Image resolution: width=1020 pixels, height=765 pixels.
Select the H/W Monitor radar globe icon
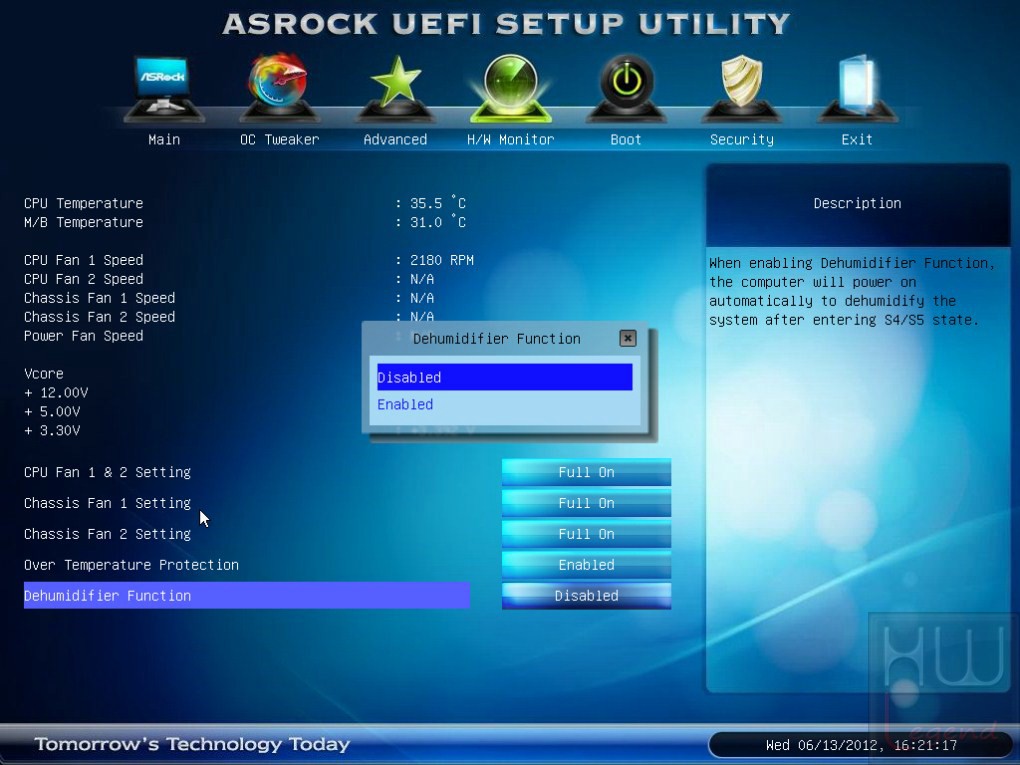[x=511, y=88]
